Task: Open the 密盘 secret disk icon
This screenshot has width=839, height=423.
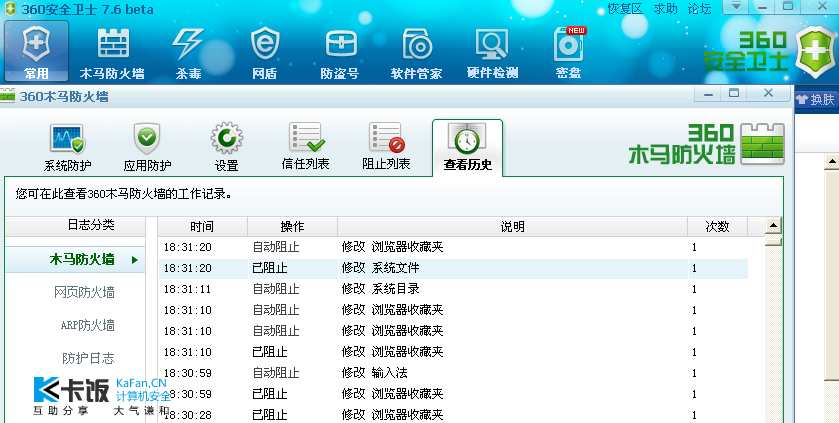Action: pos(569,53)
